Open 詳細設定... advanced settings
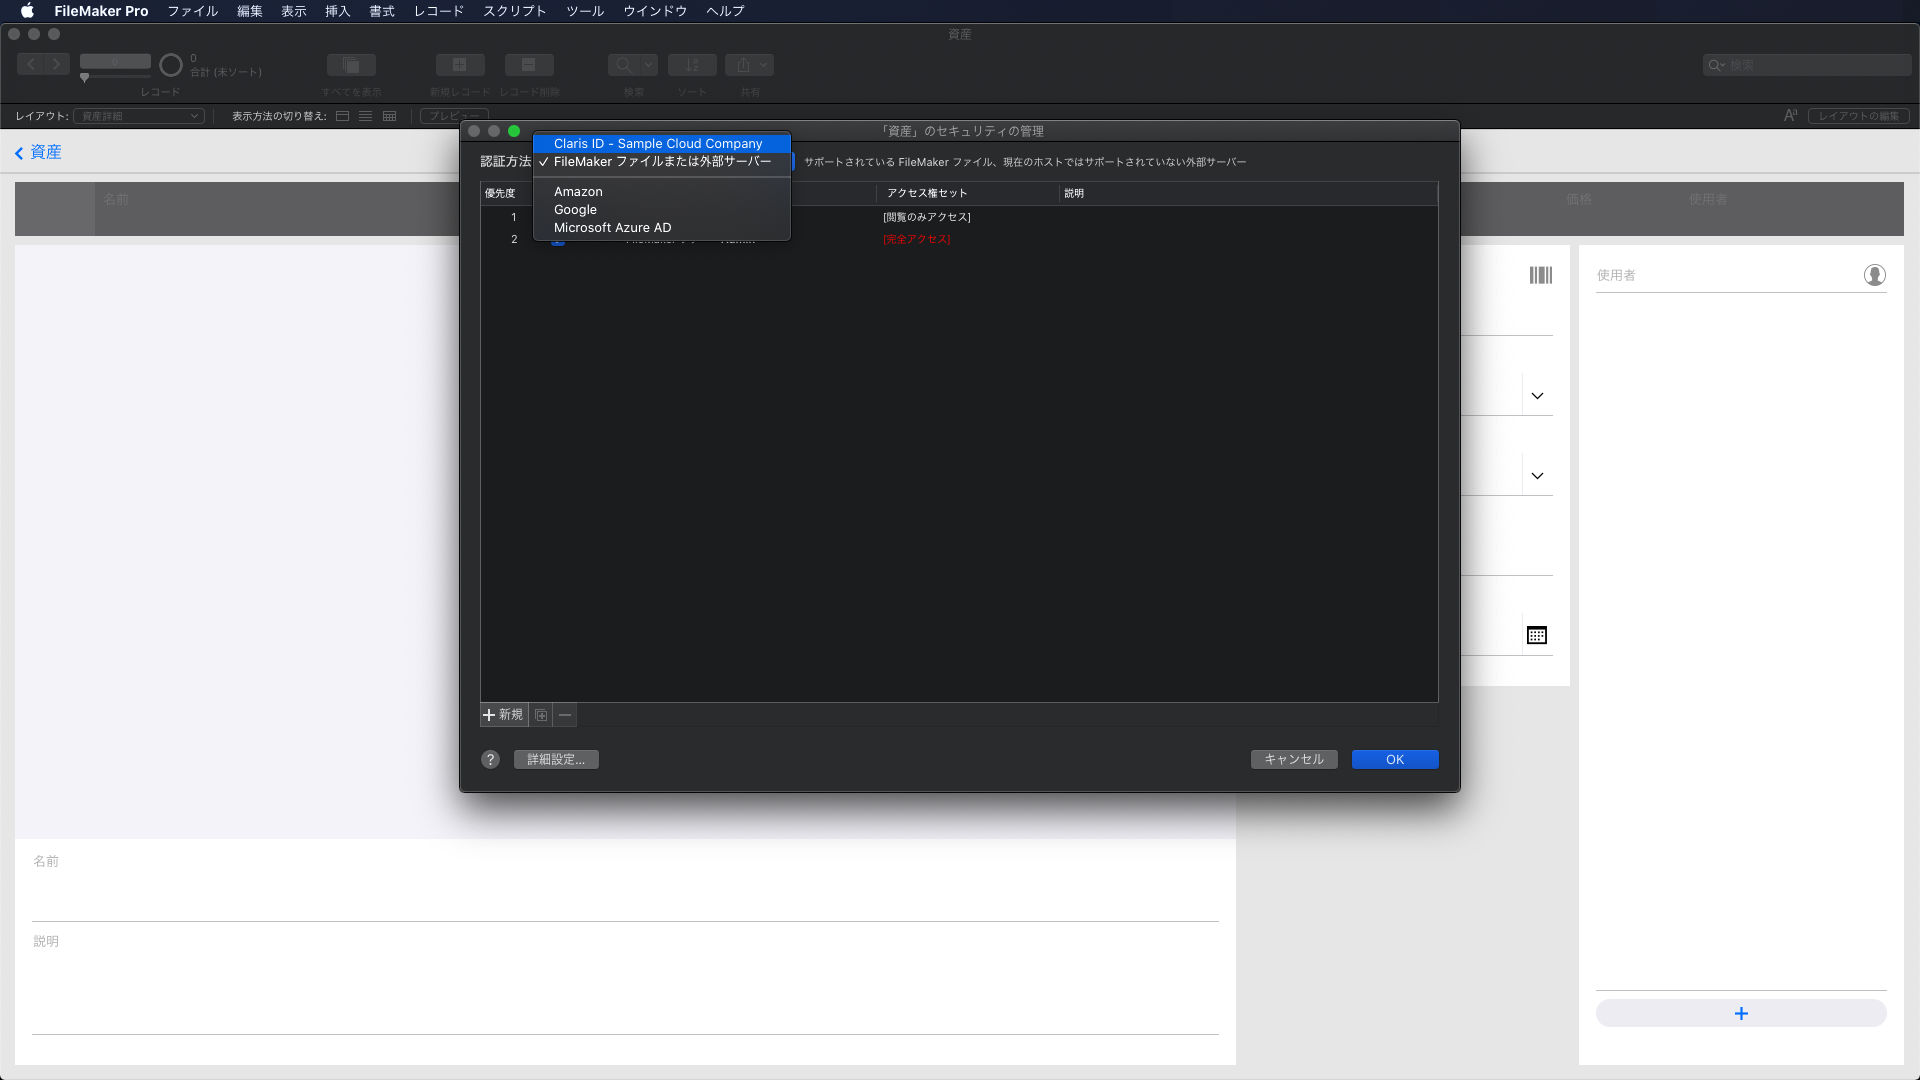The height and width of the screenshot is (1080, 1920). [556, 760]
